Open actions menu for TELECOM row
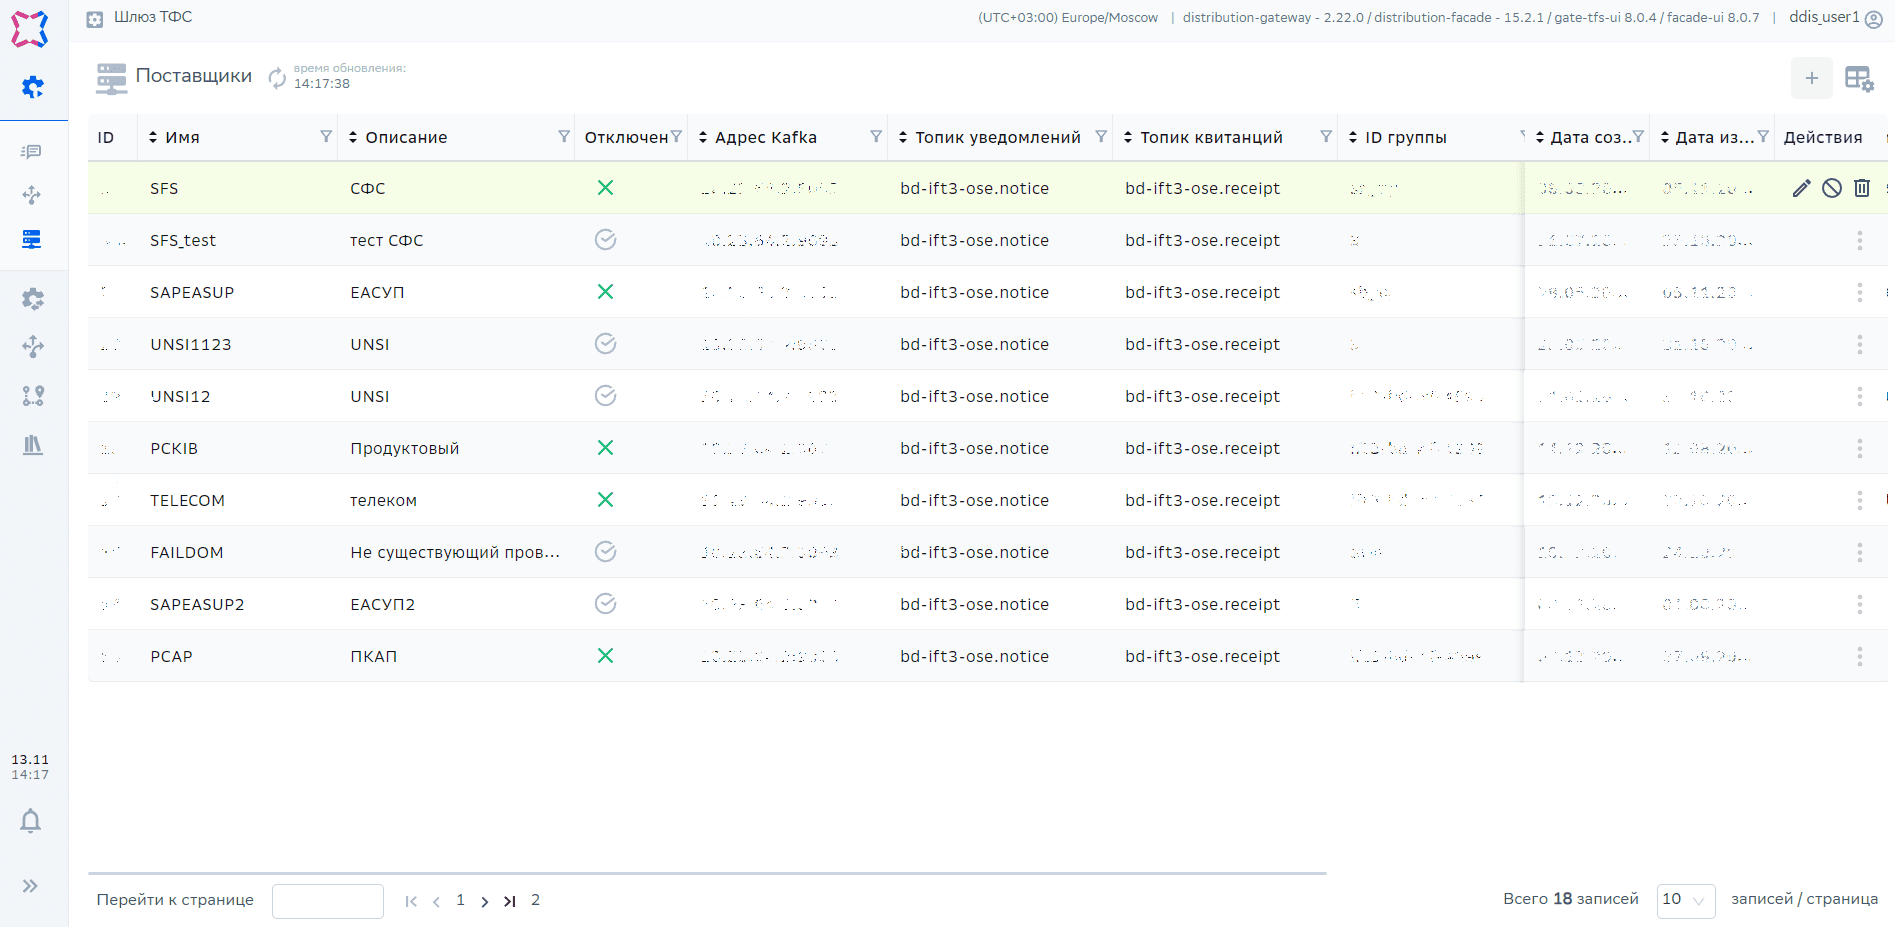This screenshot has width=1895, height=927. pyautogui.click(x=1859, y=500)
